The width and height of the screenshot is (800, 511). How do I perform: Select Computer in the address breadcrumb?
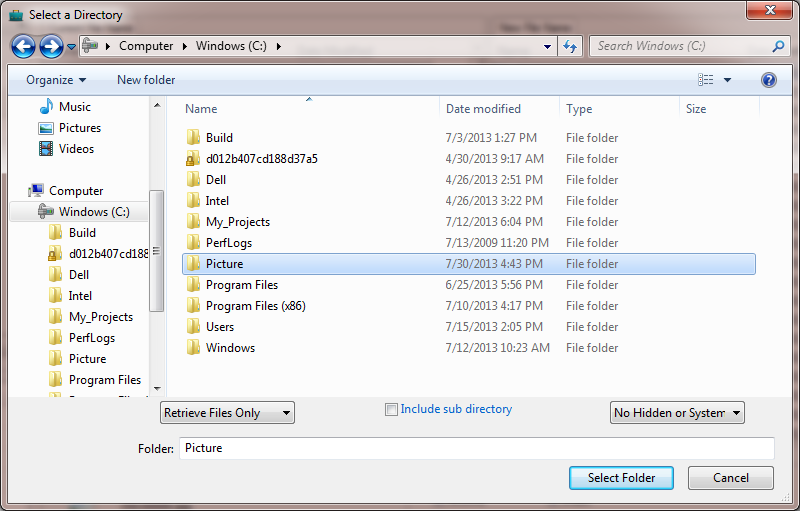pos(146,46)
